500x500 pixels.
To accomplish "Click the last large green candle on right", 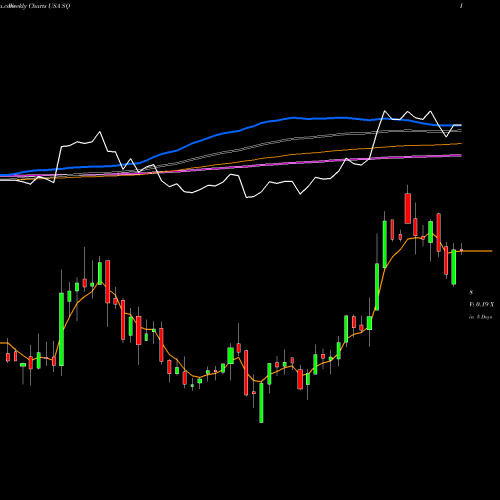I will [x=453, y=267].
